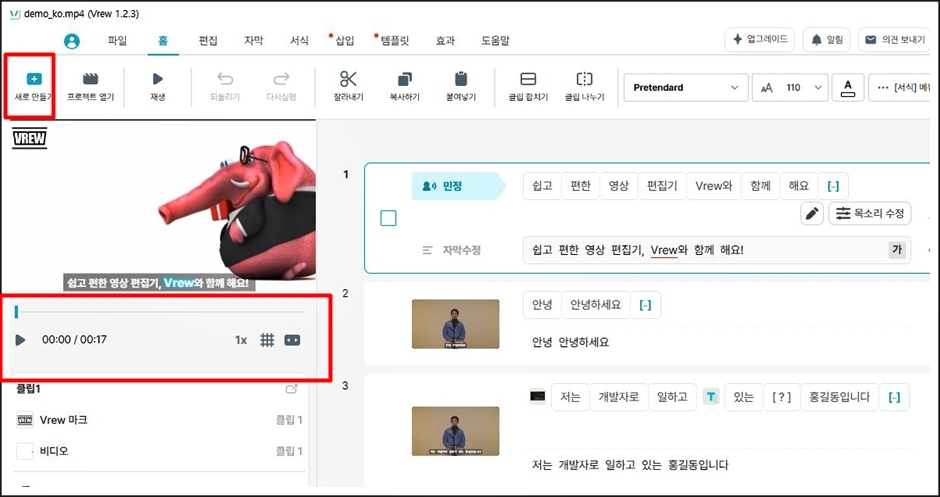Select the word Vrew와 in clip 1
The image size is (940, 497).
713,186
